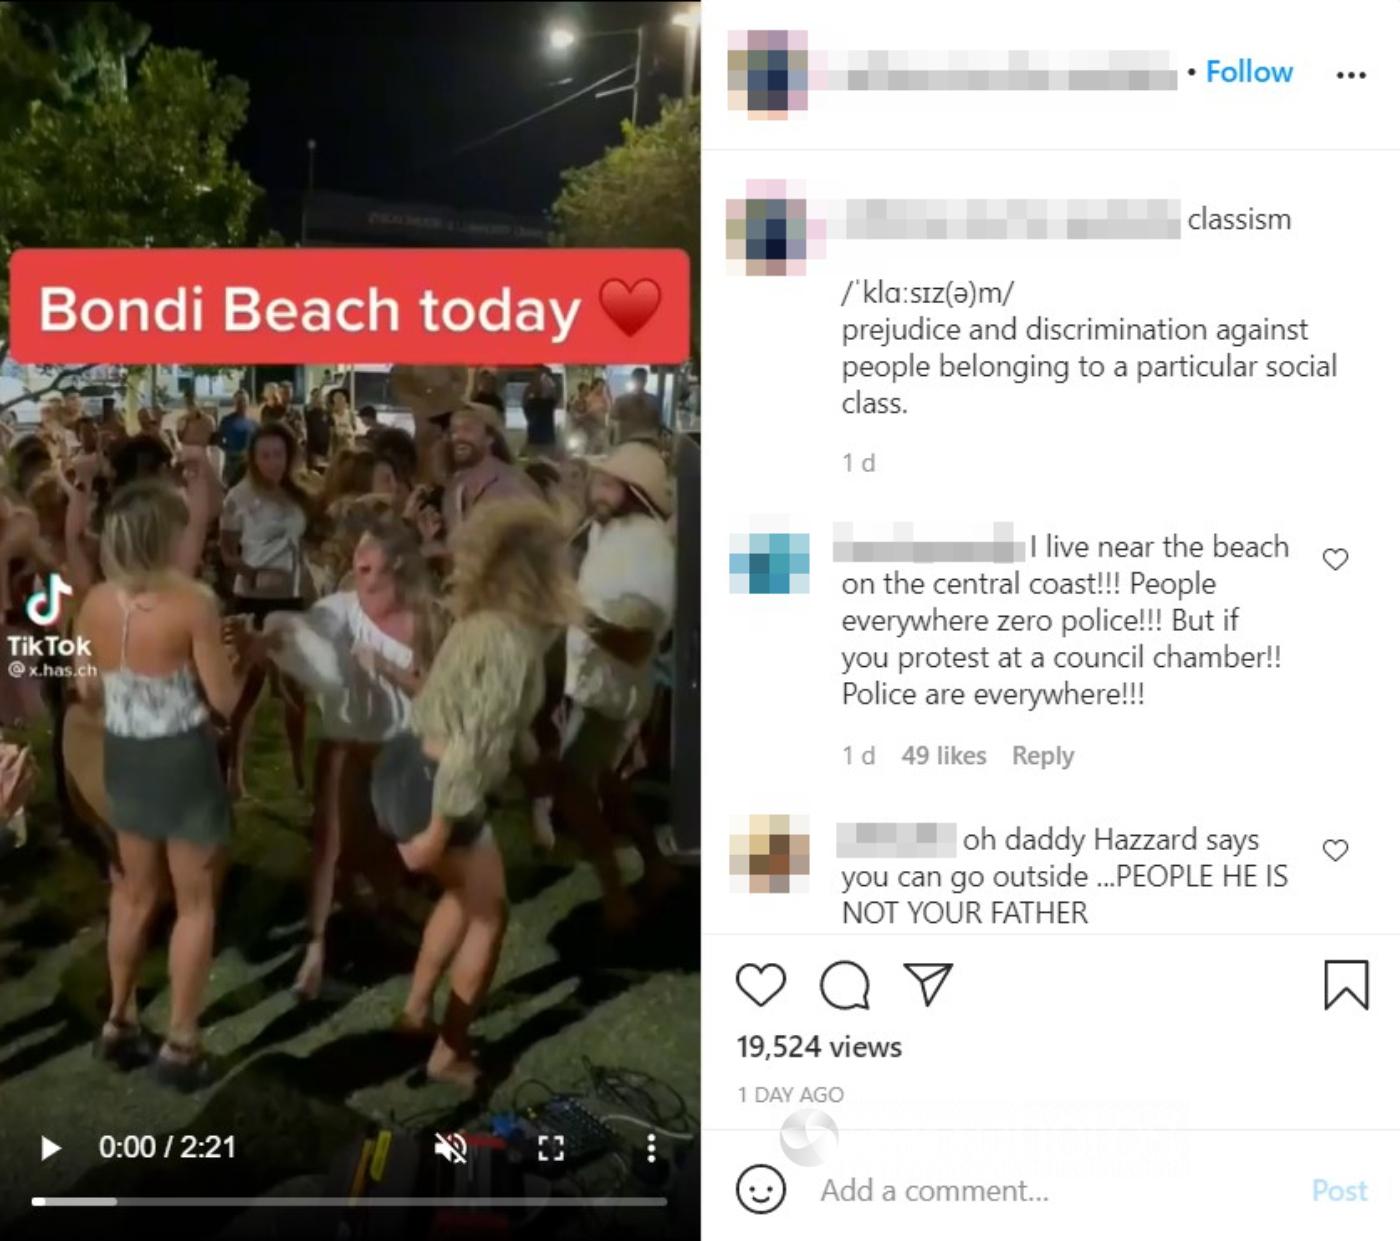Screen dimensions: 1400x1241
Task: Open the central coast commenter's avatar
Action: pyautogui.click(x=769, y=563)
